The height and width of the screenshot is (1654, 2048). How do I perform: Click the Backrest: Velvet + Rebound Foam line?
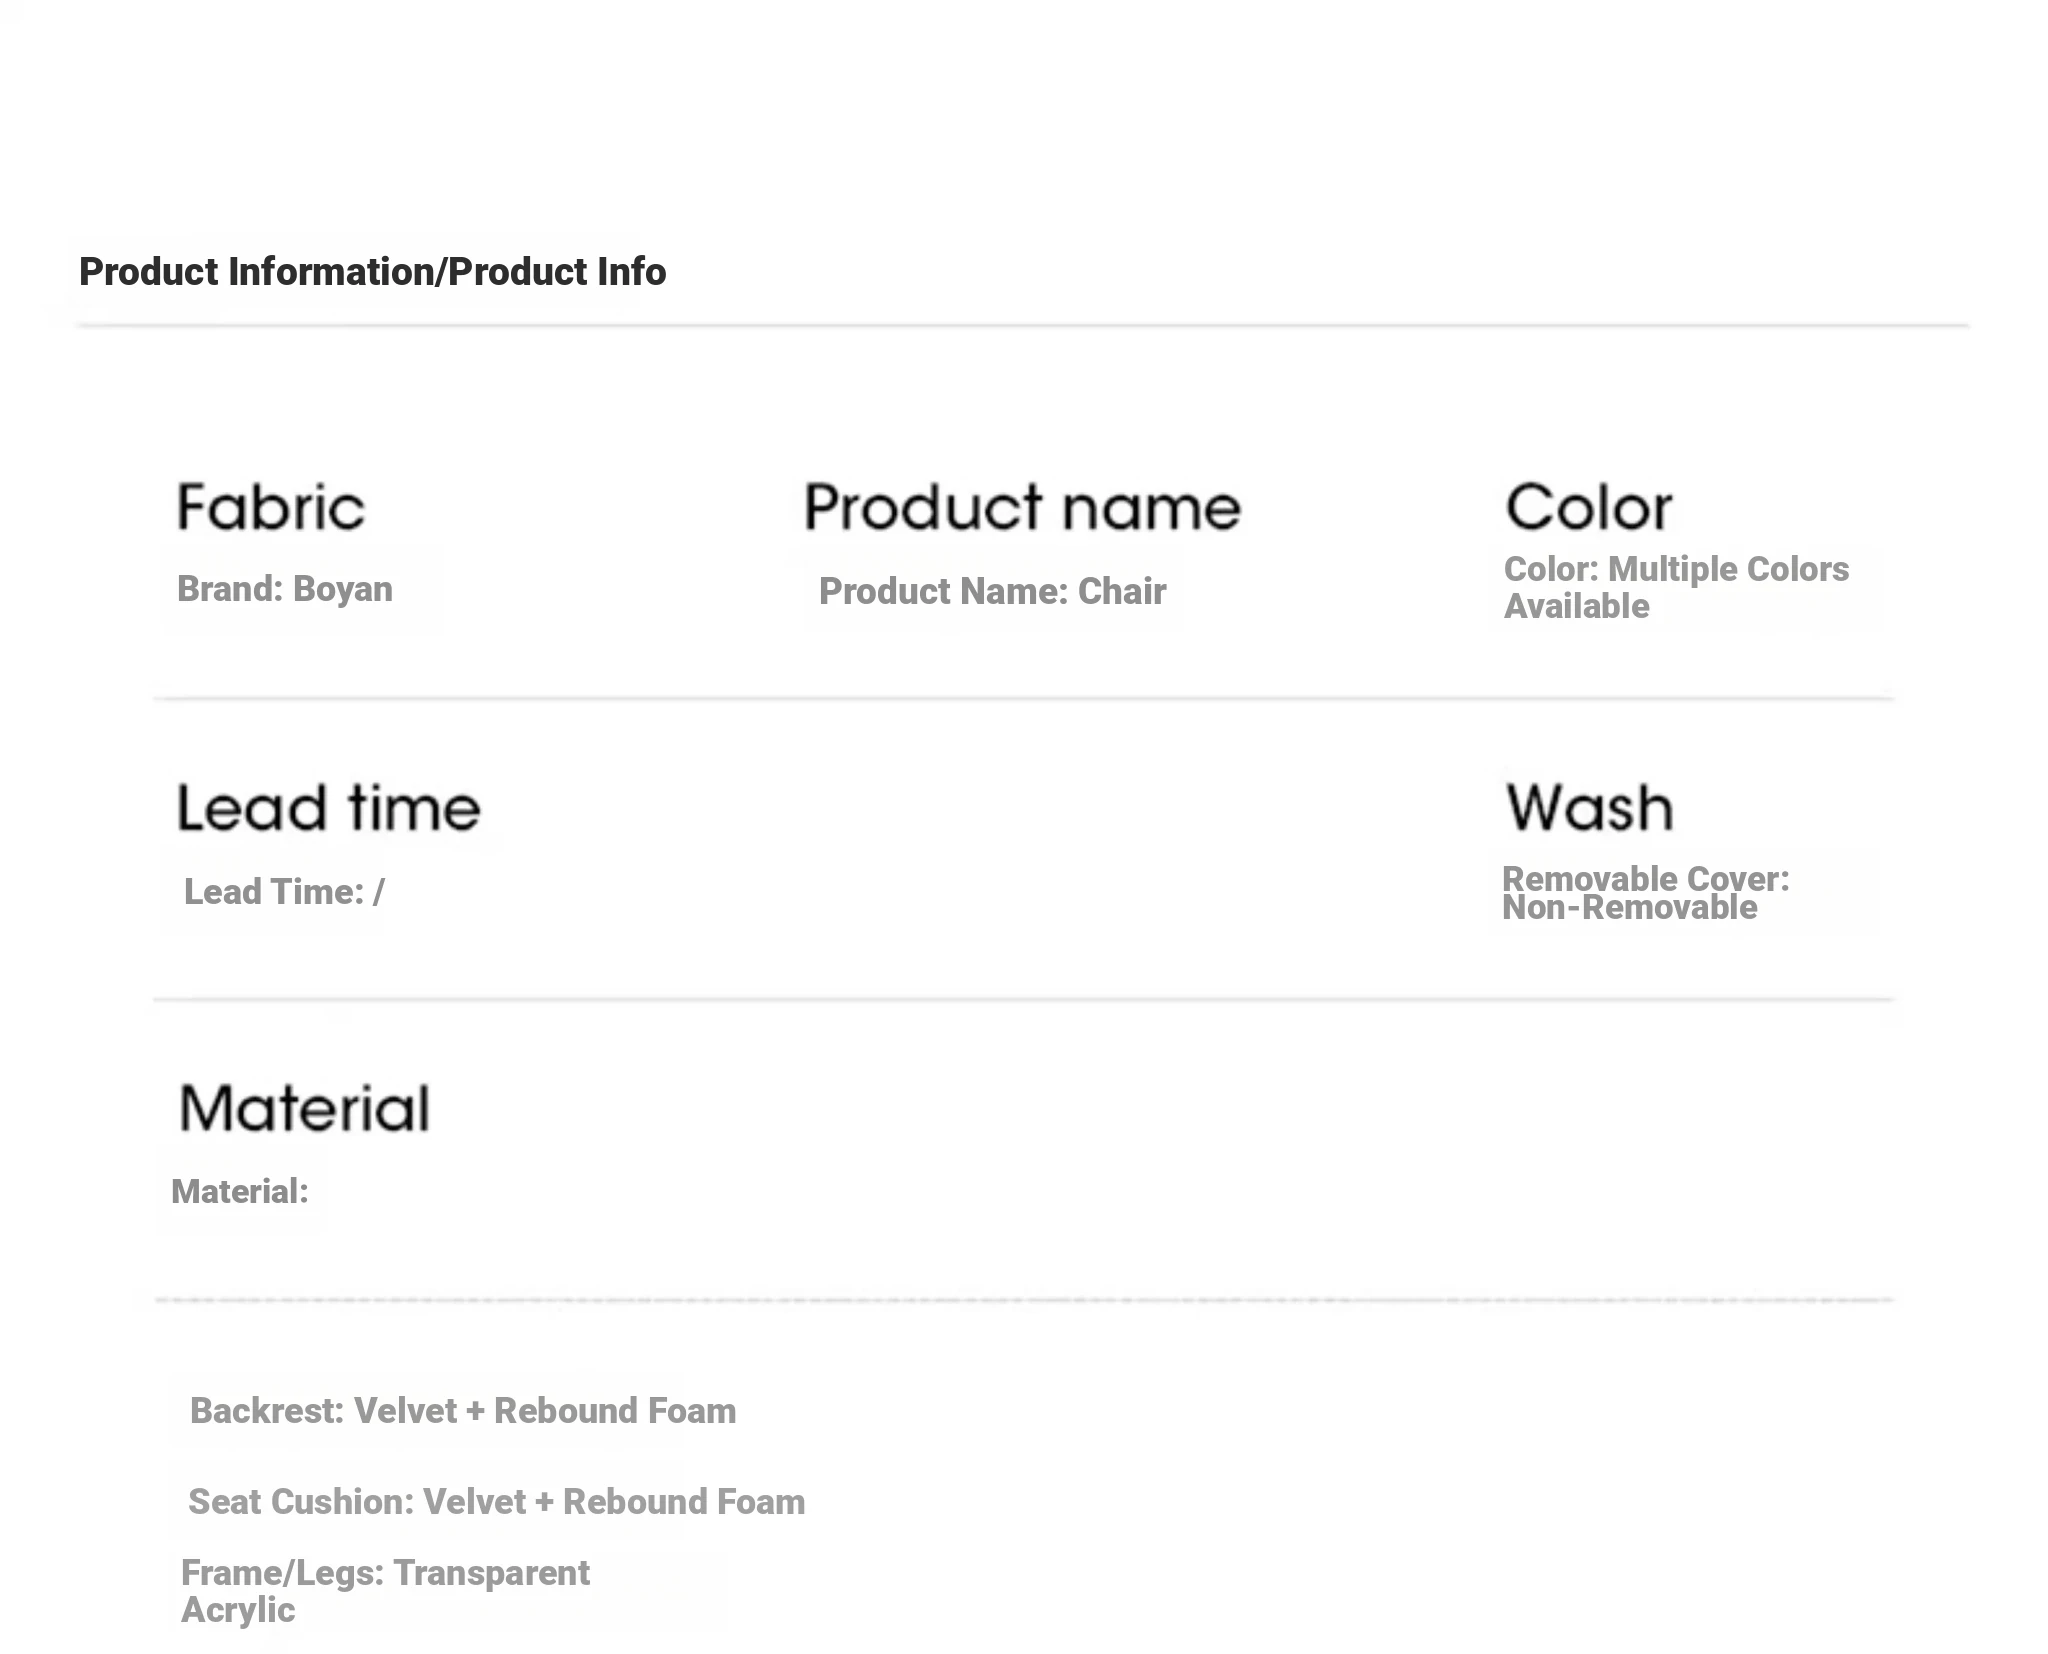[x=463, y=1410]
